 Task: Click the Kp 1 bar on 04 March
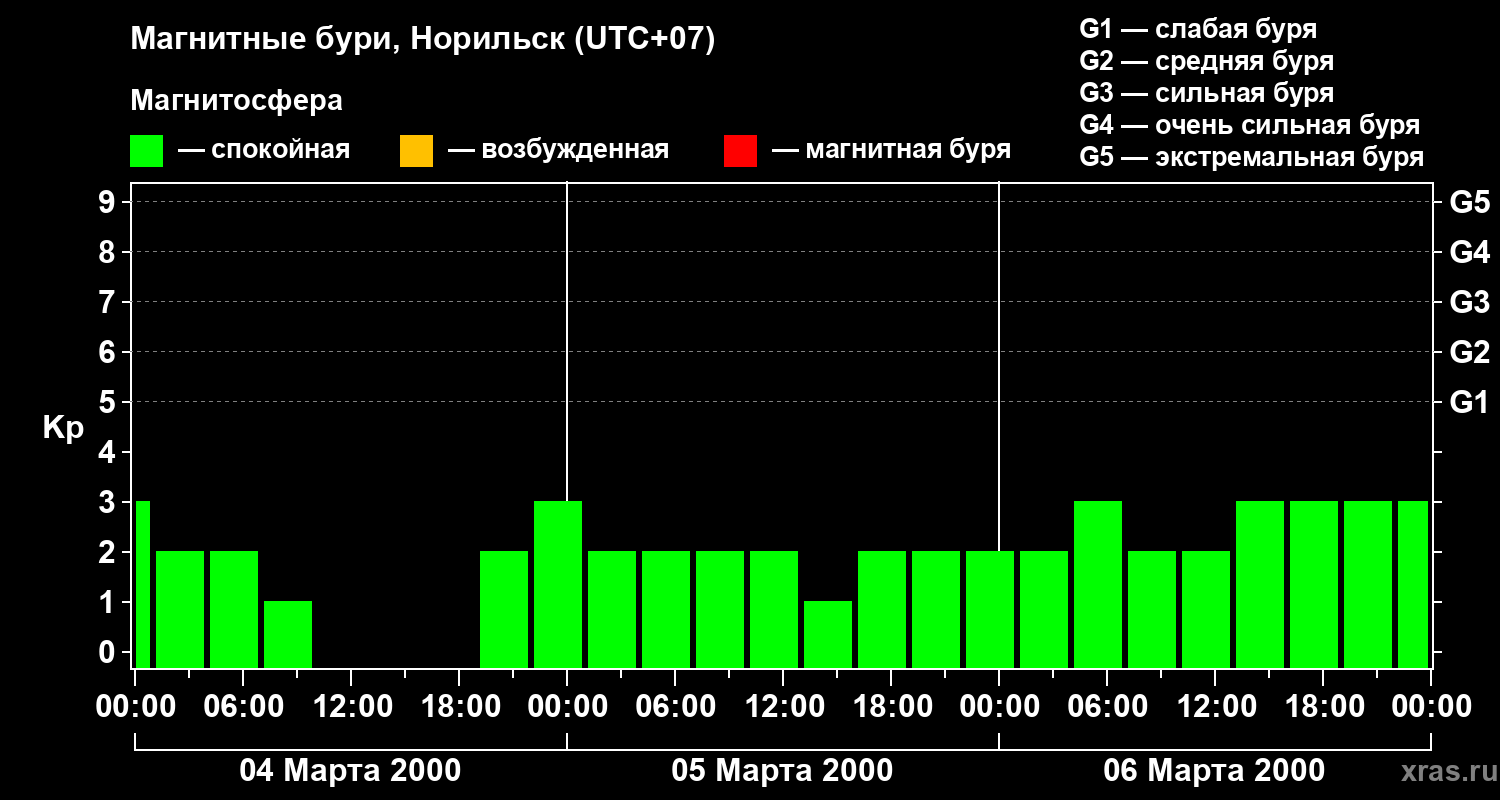click(x=288, y=634)
